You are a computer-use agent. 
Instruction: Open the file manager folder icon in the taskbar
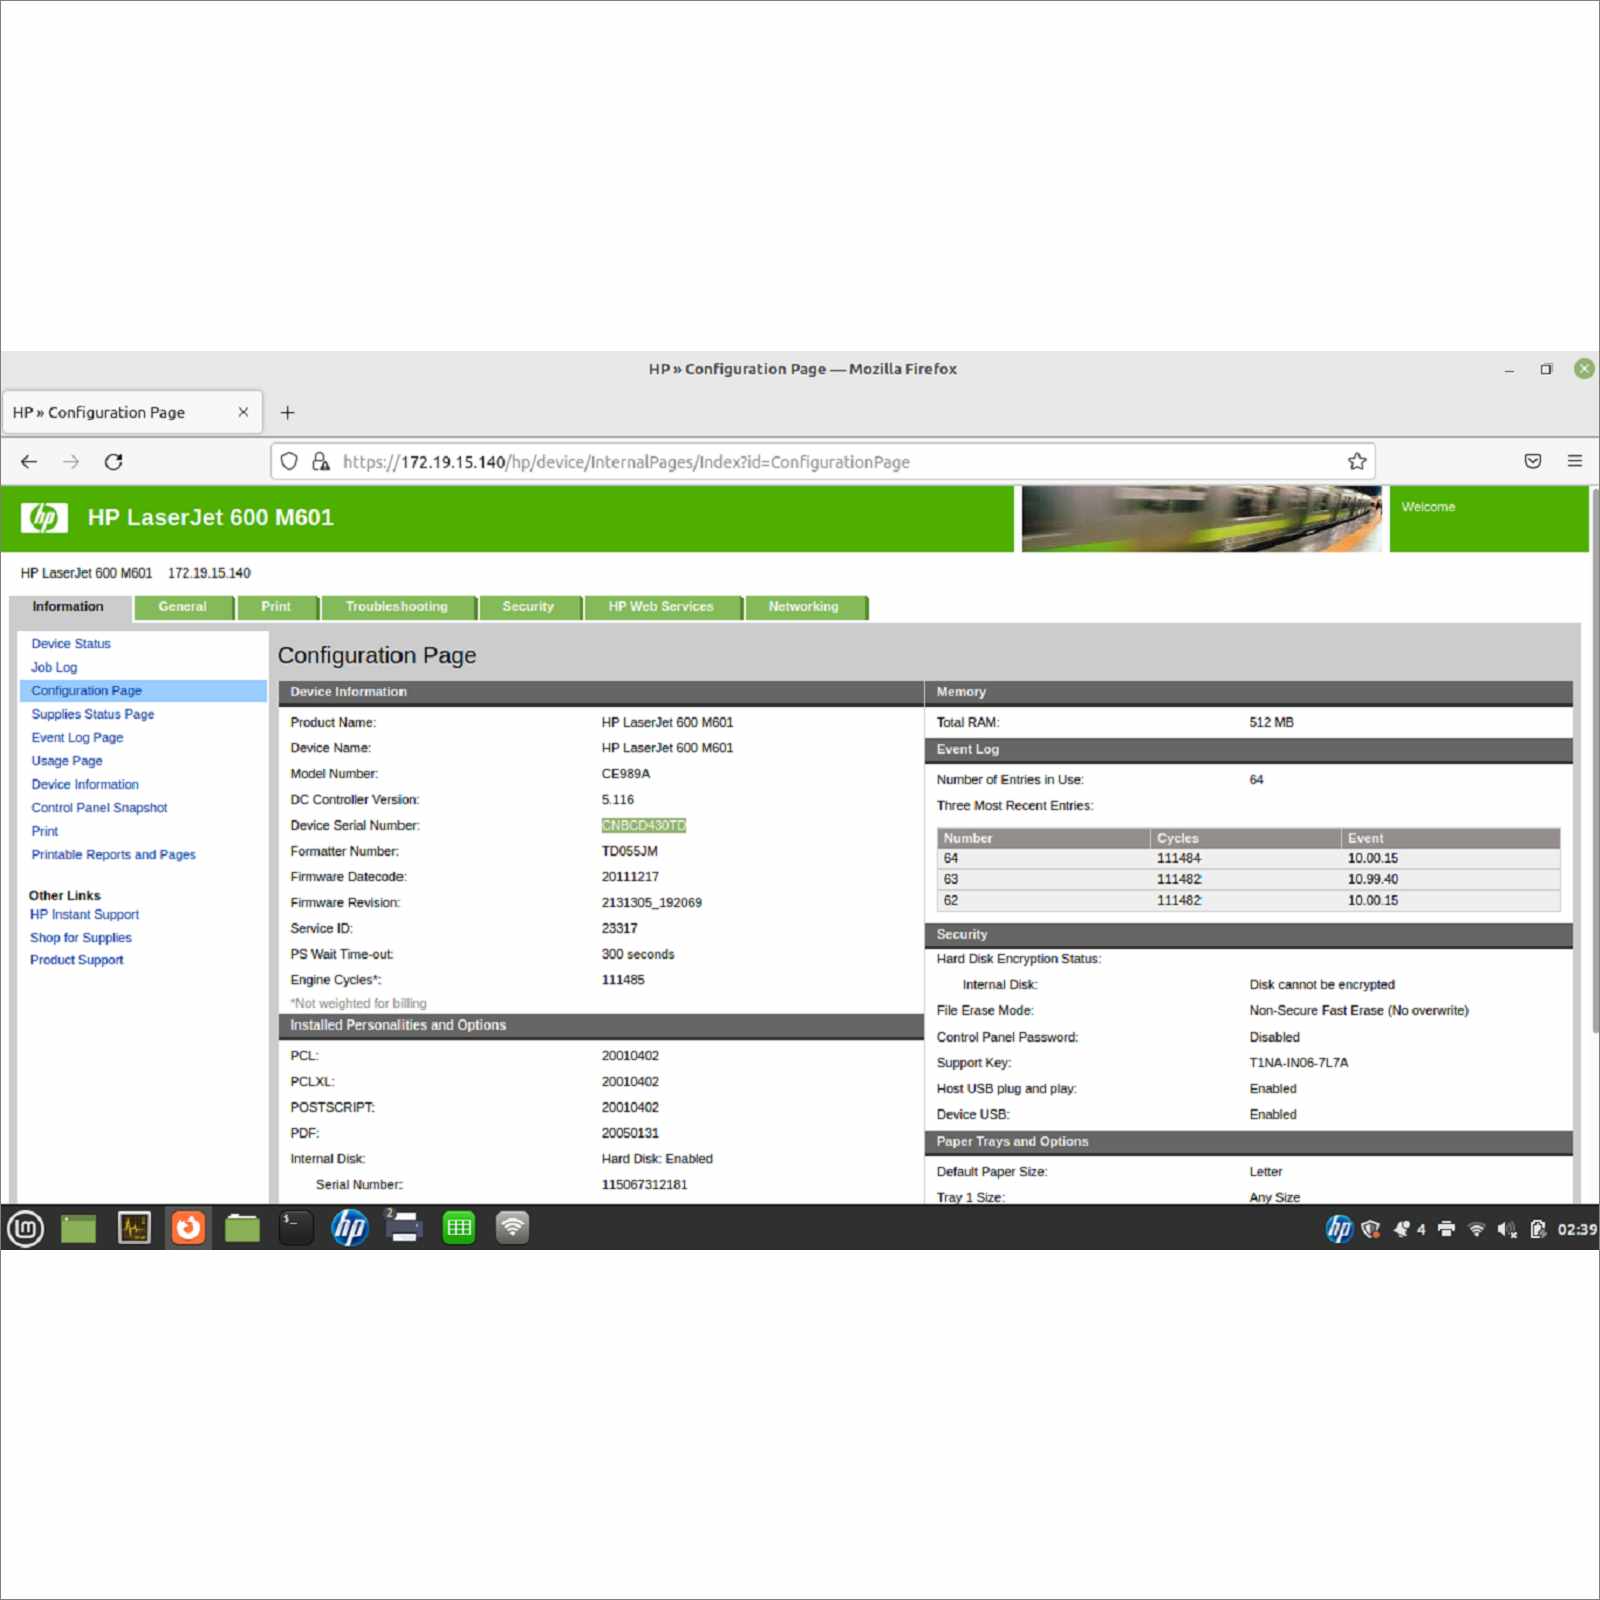point(242,1228)
